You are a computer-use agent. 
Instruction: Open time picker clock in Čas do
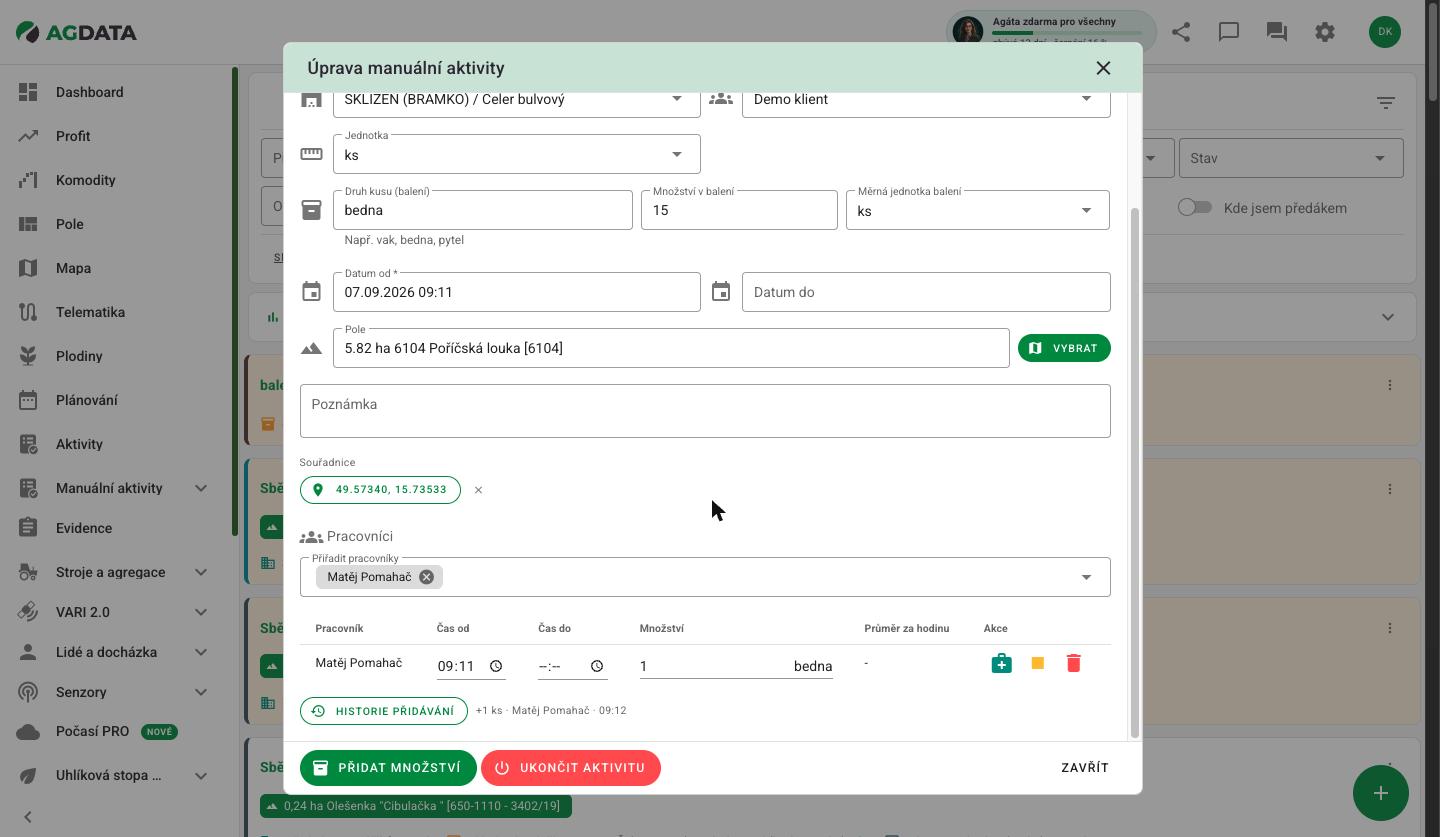pos(597,666)
